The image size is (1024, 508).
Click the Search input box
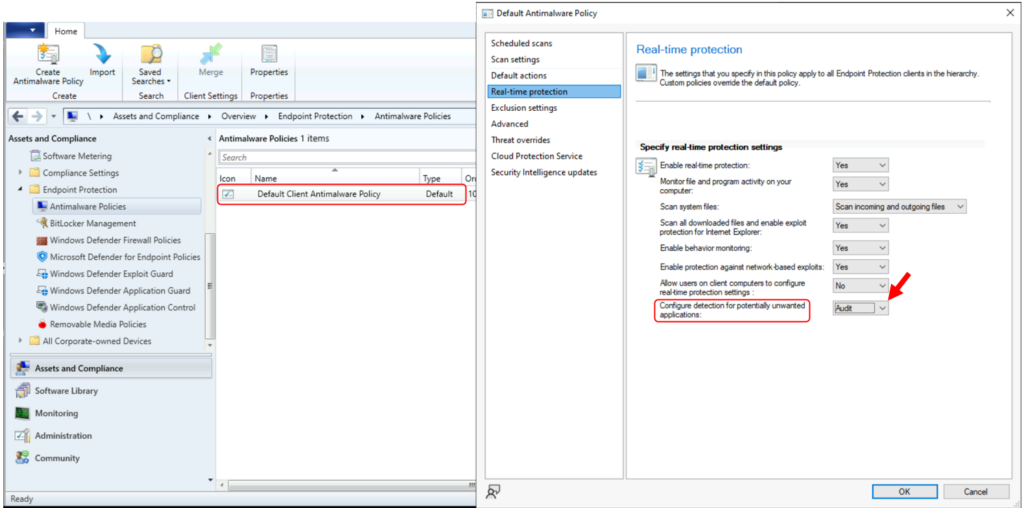346,157
